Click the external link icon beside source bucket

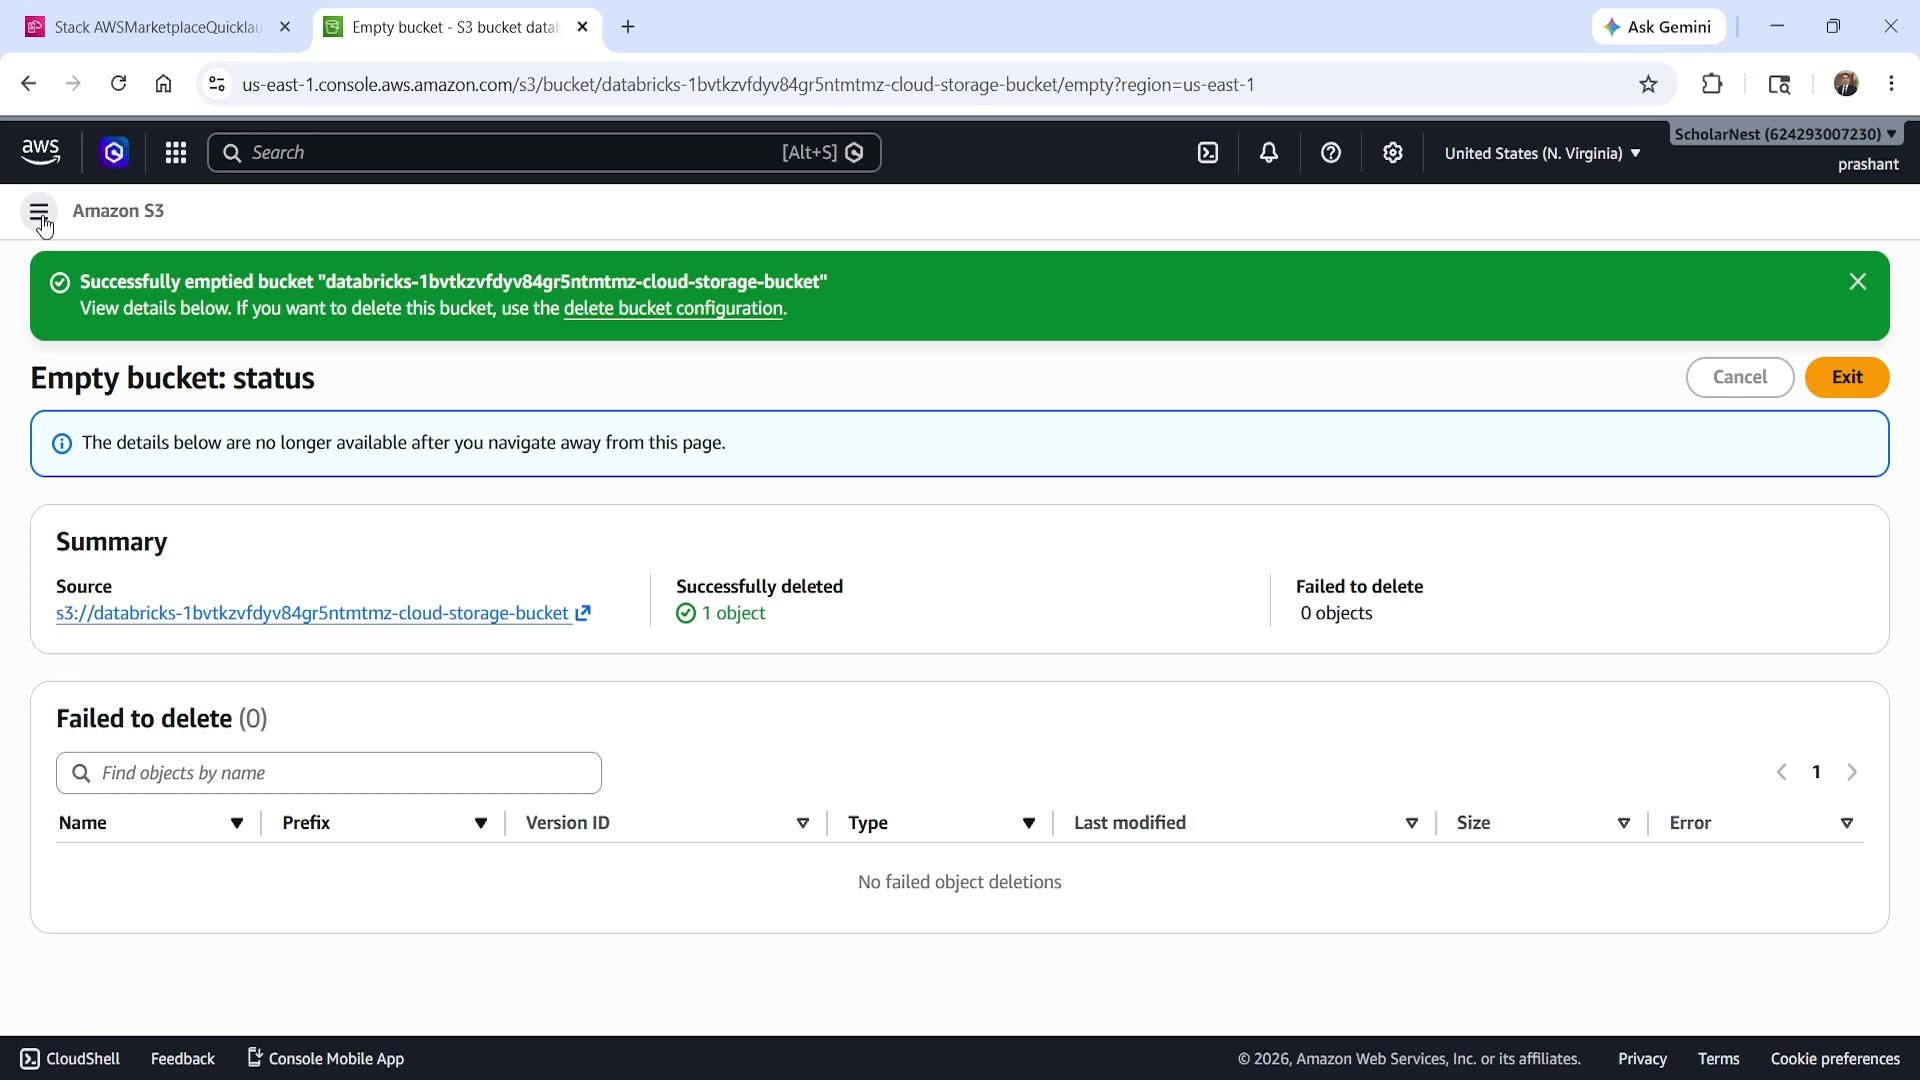point(584,613)
